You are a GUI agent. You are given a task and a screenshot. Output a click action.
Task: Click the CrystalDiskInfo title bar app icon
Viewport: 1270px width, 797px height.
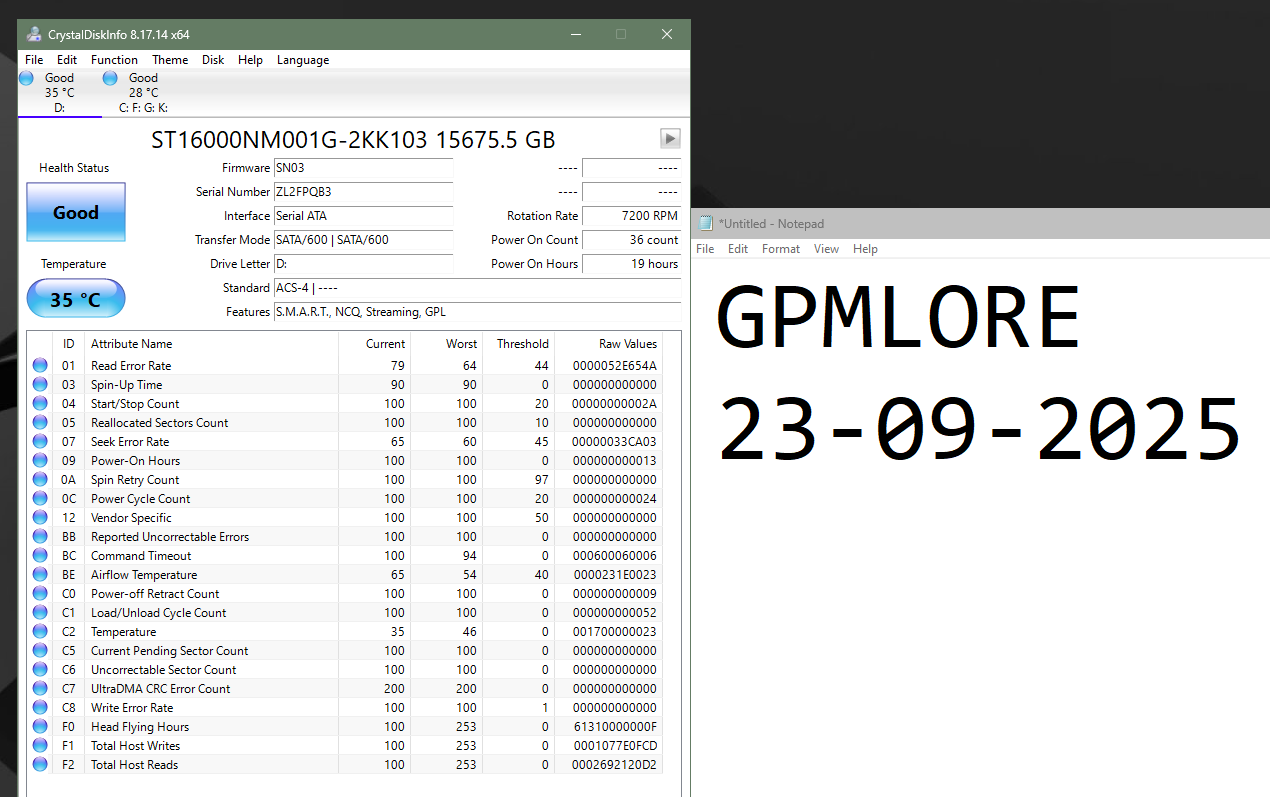click(34, 34)
